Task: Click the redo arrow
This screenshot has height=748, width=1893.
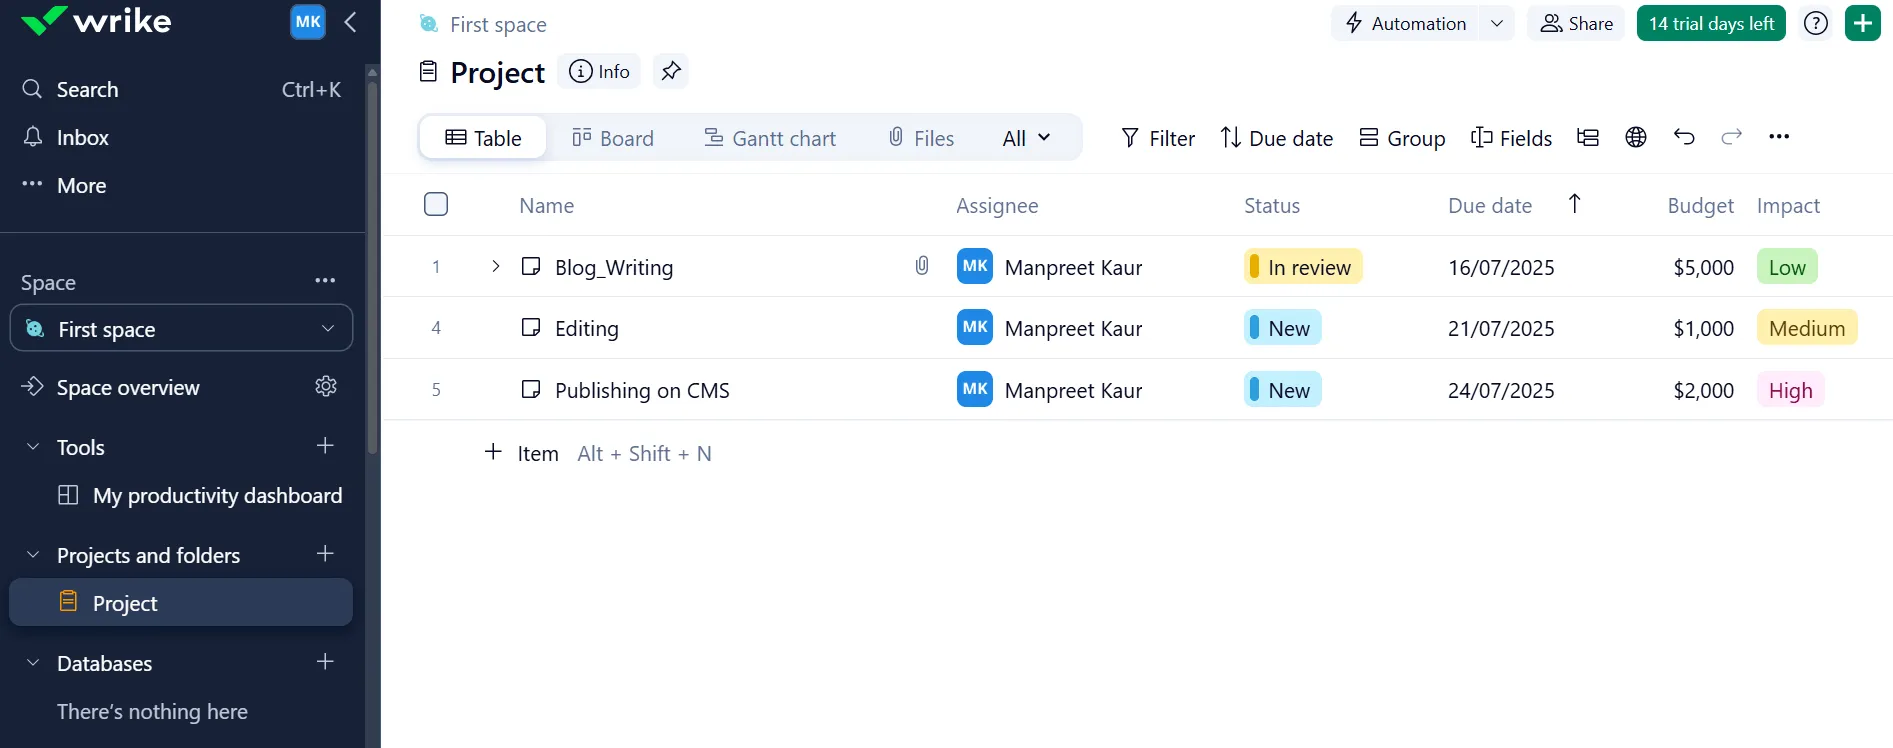Action: pyautogui.click(x=1732, y=136)
